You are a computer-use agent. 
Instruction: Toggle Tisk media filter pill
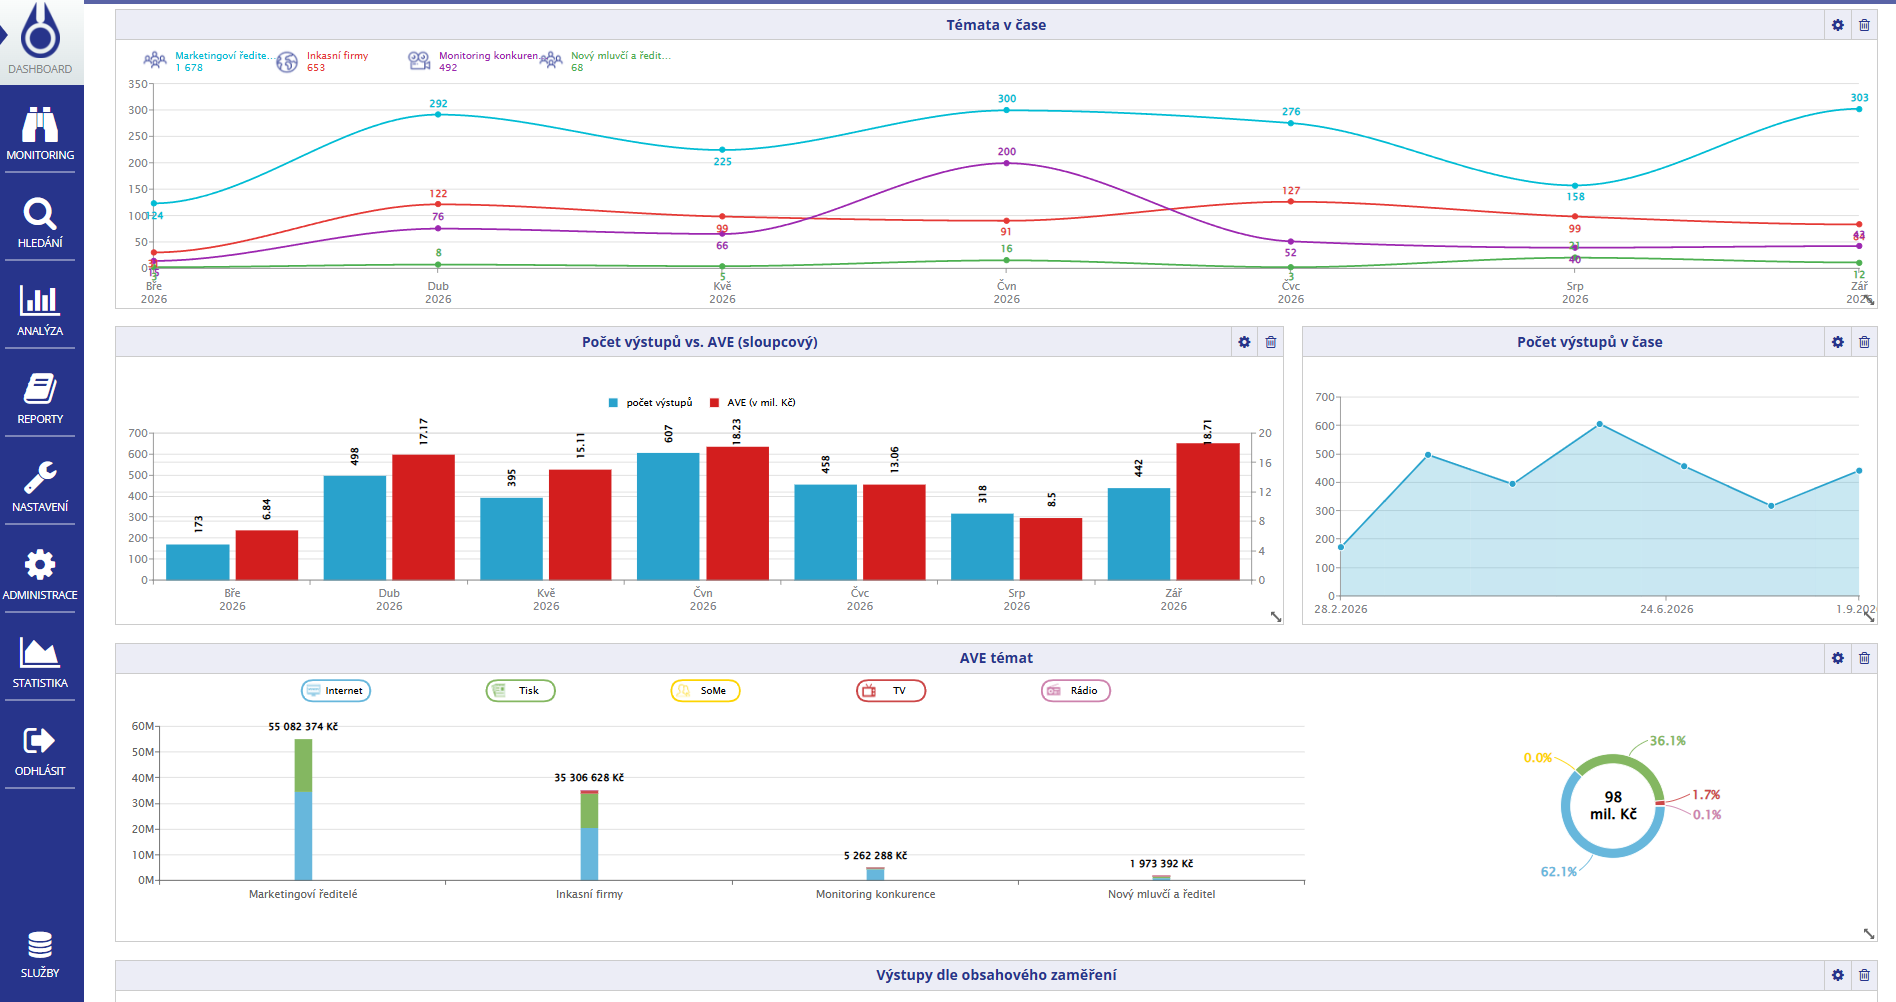pos(520,691)
